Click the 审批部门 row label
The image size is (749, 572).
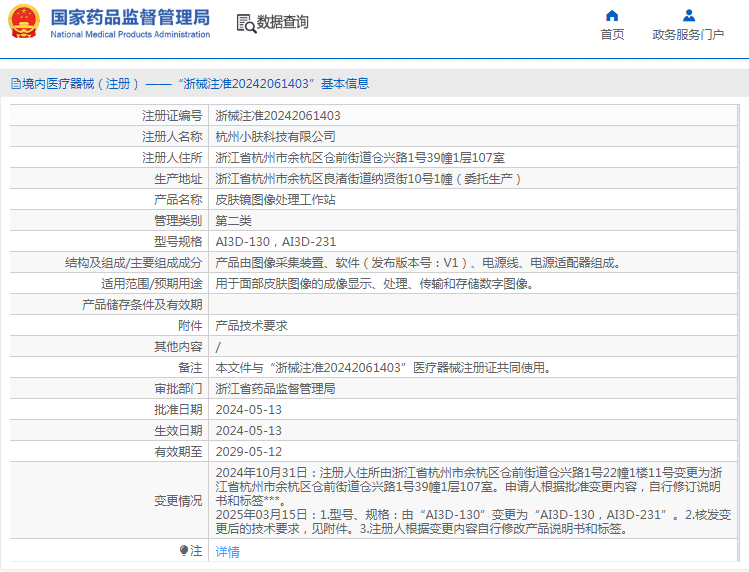178,389
